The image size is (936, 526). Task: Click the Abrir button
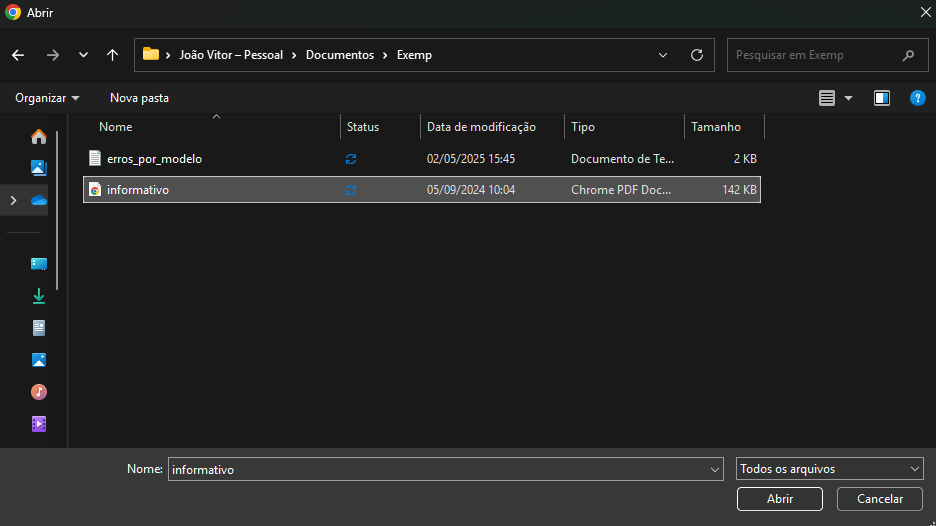[779, 499]
